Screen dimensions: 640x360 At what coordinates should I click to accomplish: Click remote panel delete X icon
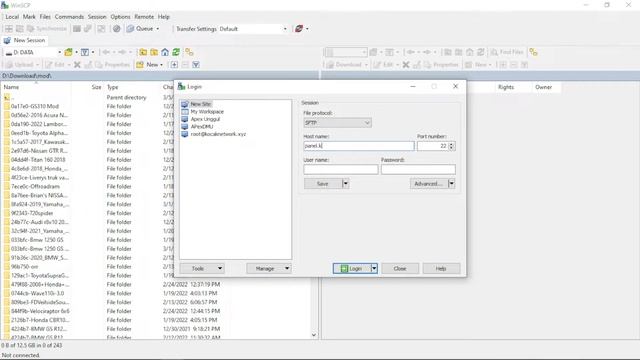(x=406, y=64)
